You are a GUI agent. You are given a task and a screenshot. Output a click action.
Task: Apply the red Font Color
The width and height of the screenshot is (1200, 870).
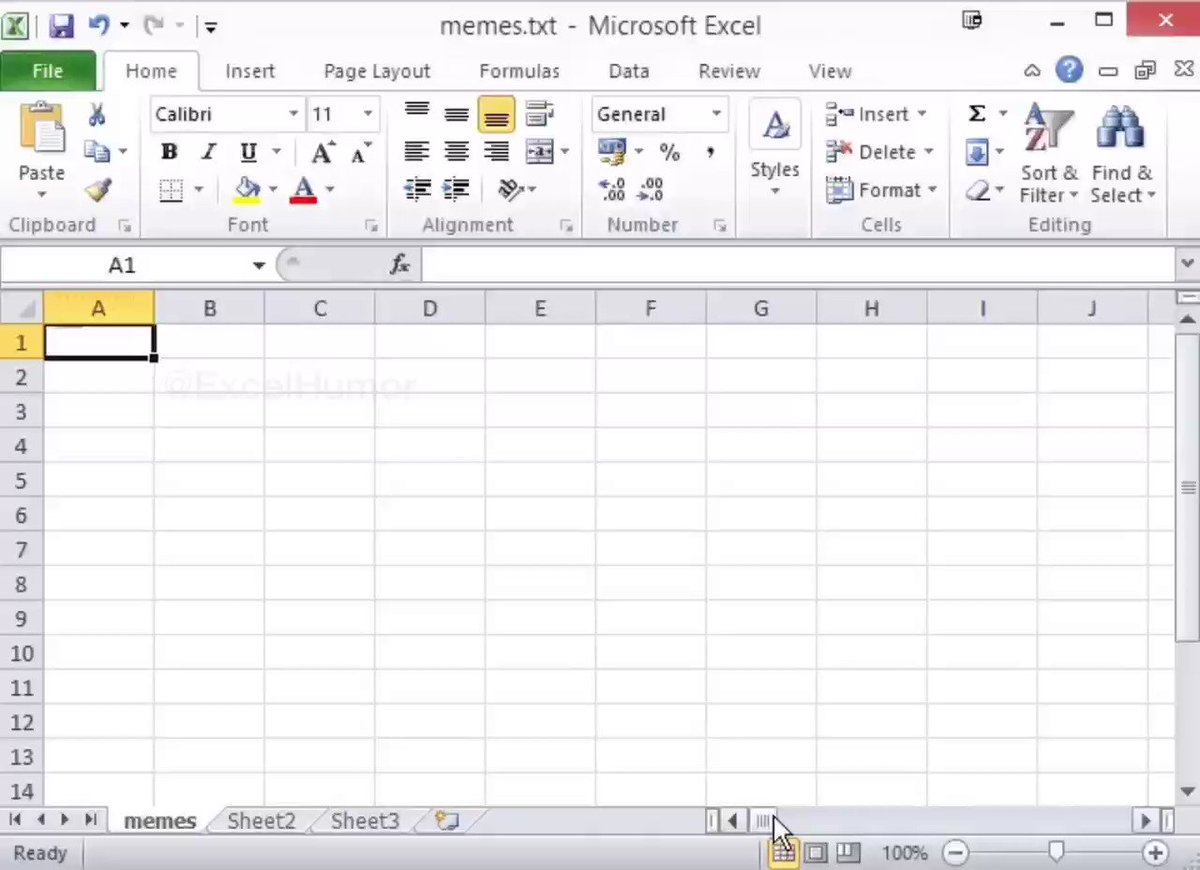point(303,189)
